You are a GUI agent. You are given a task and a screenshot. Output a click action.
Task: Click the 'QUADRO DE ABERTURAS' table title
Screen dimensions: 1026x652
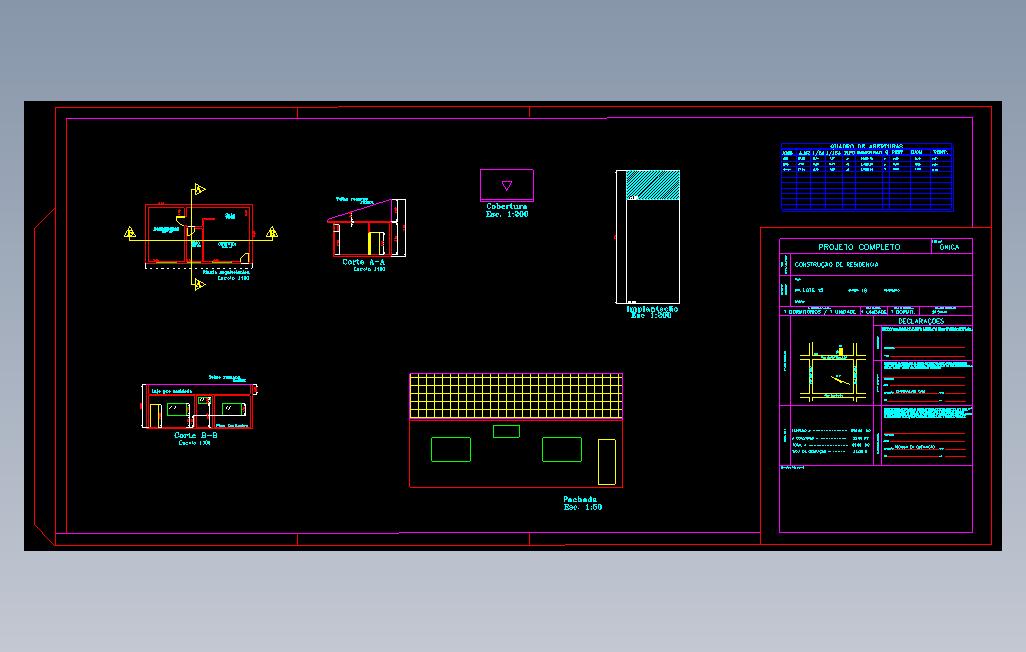tap(866, 146)
